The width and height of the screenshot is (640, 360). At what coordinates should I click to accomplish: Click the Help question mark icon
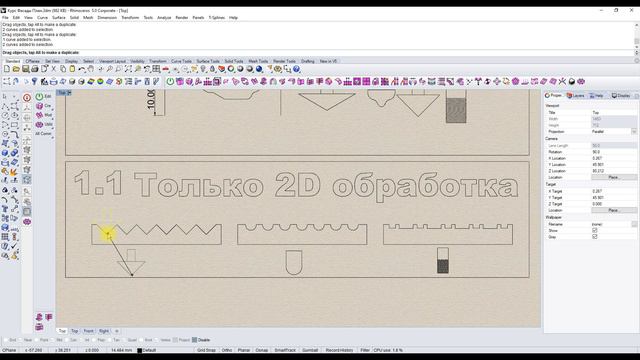pyautogui.click(x=297, y=69)
